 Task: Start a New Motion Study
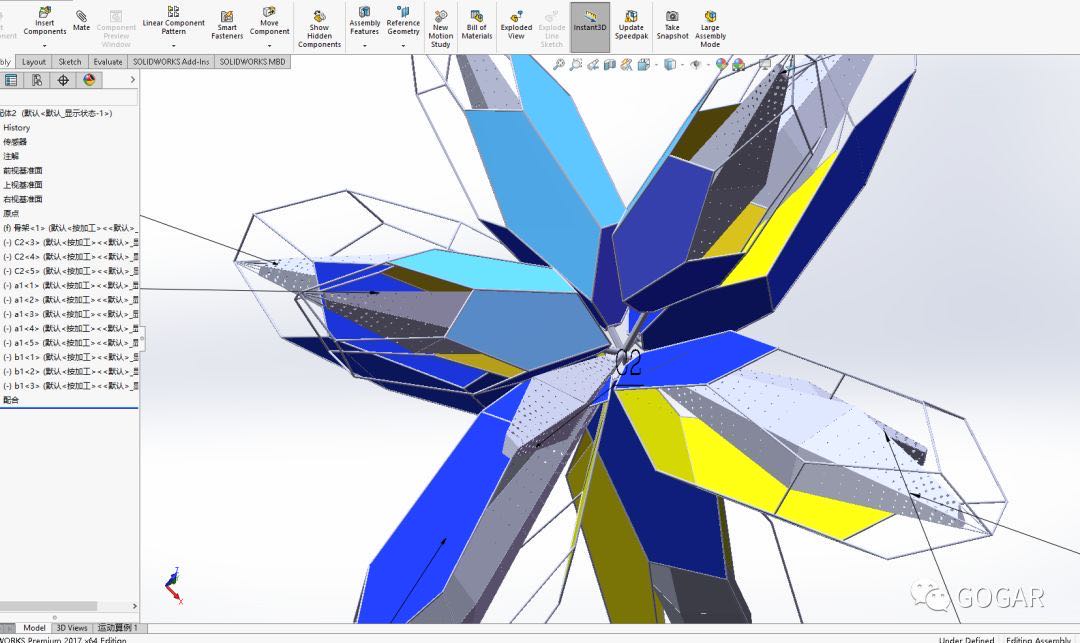[x=440, y=30]
